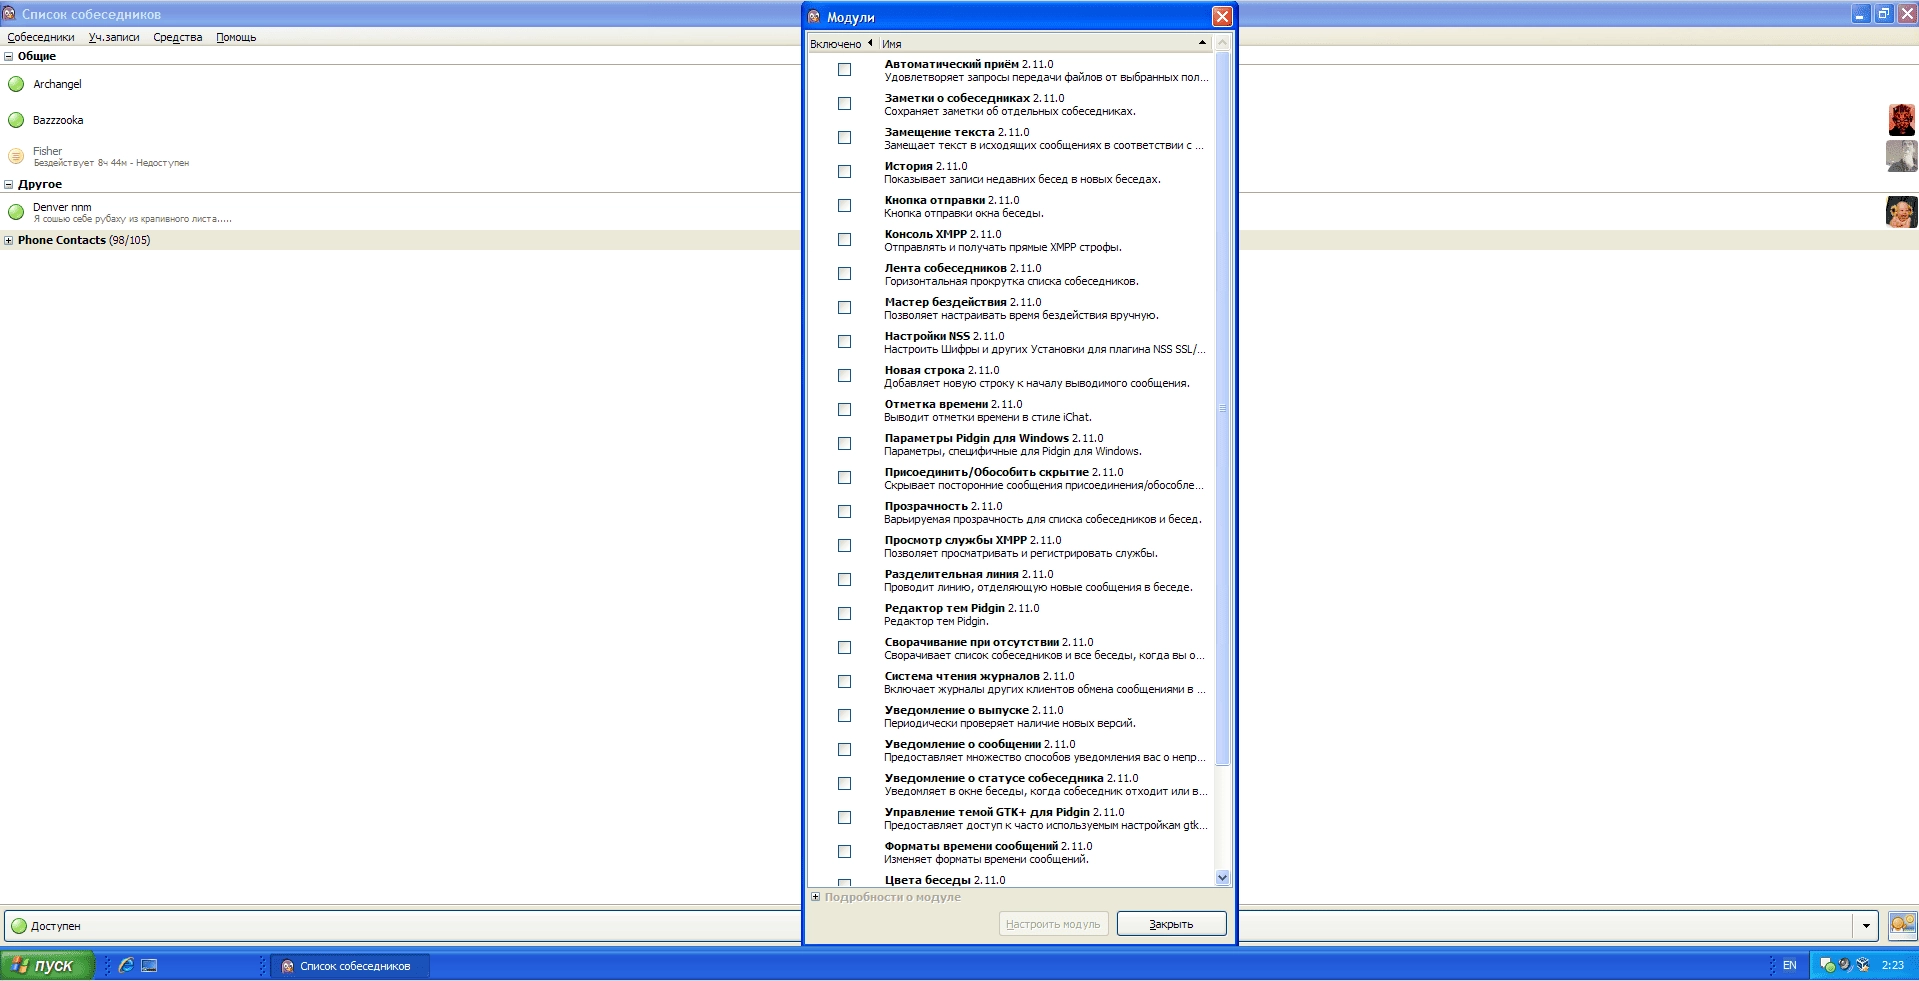
Task: Collapse the Общие group
Action: tap(9, 56)
